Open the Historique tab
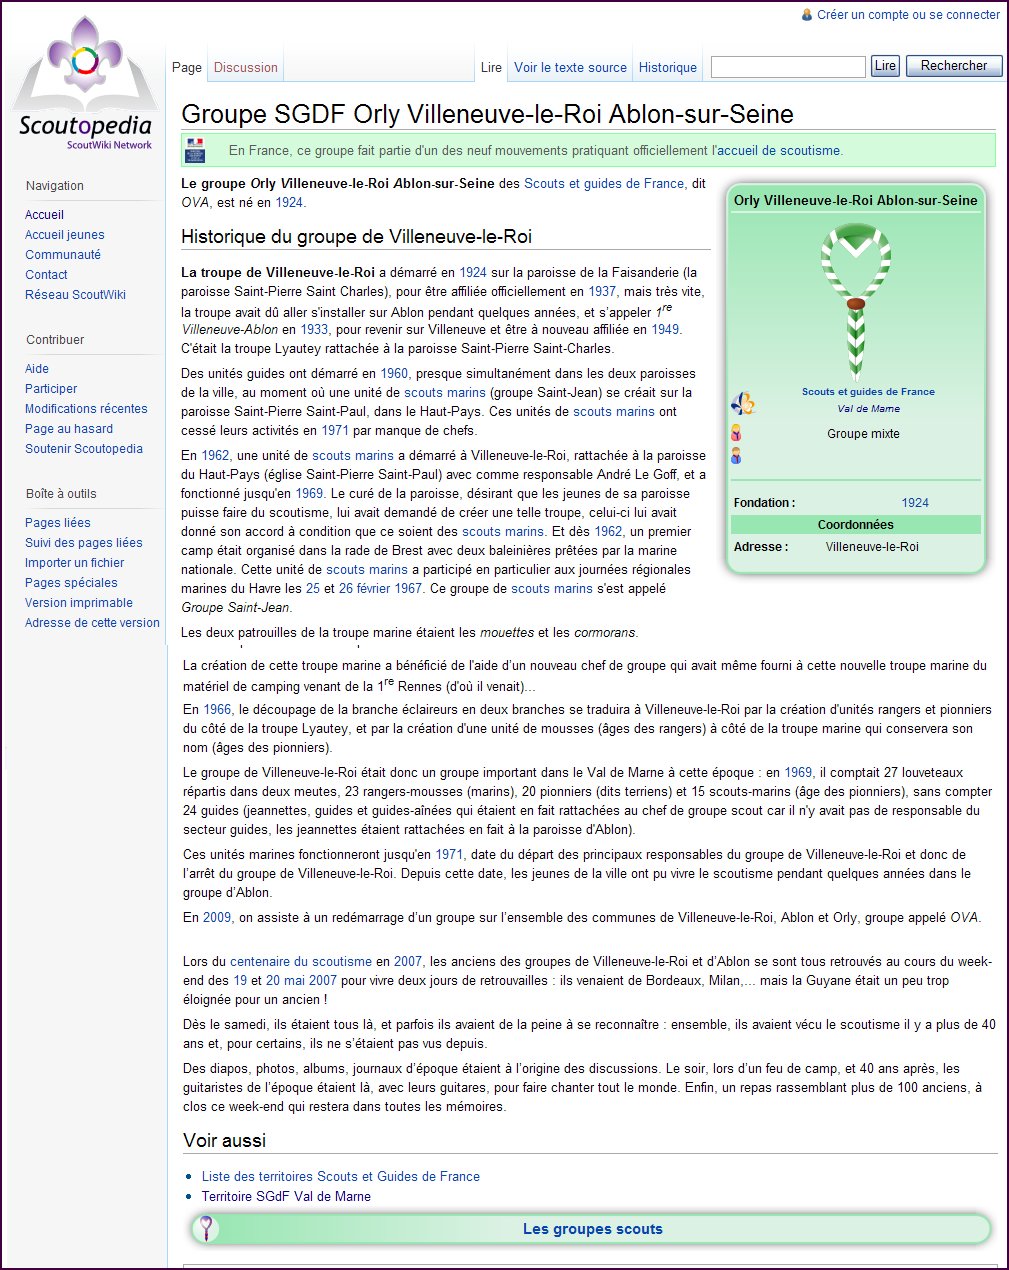This screenshot has height=1270, width=1009. (x=667, y=67)
